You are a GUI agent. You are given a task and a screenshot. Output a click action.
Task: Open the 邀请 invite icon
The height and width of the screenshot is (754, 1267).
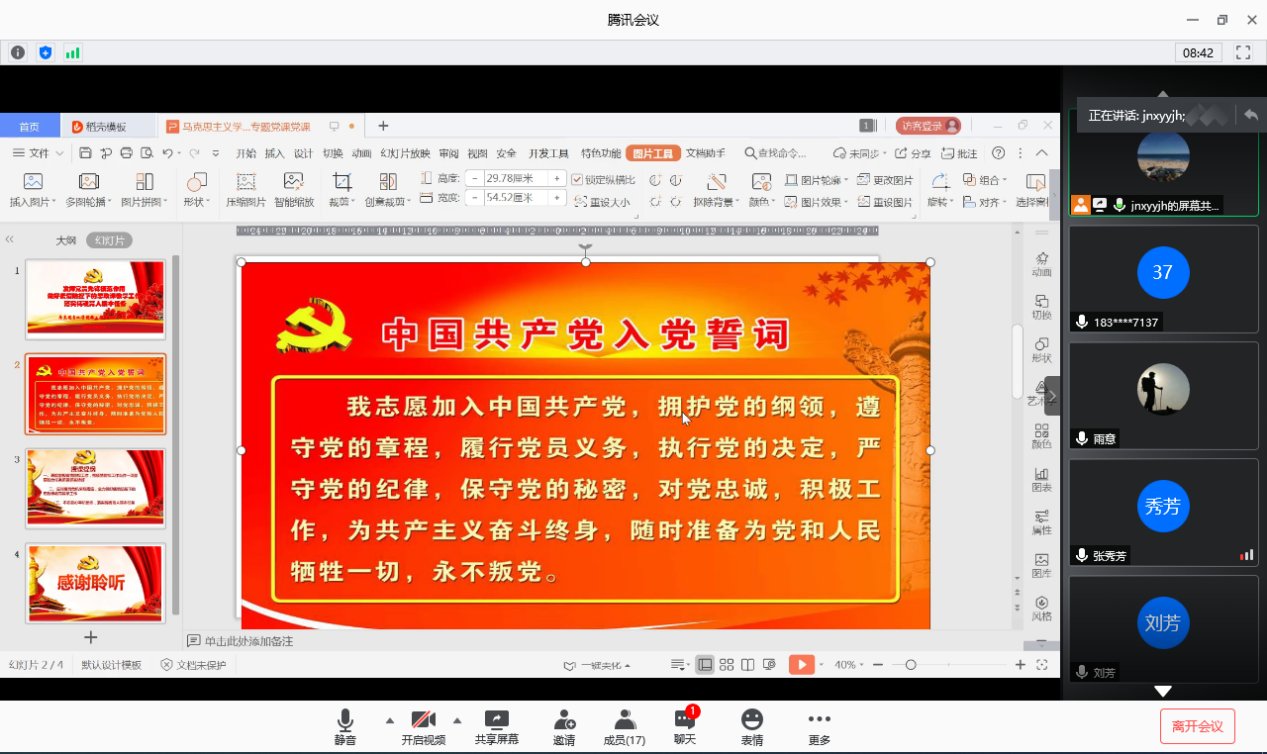(x=564, y=727)
